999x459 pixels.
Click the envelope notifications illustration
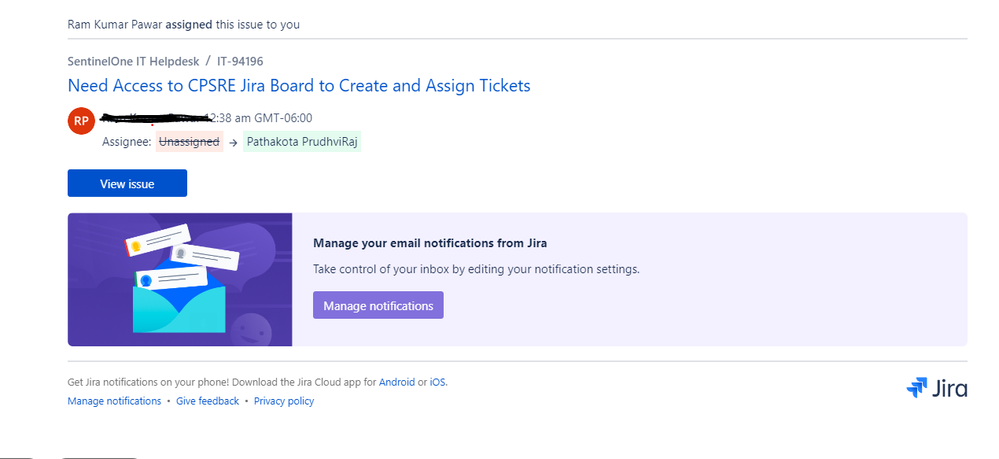click(180, 279)
